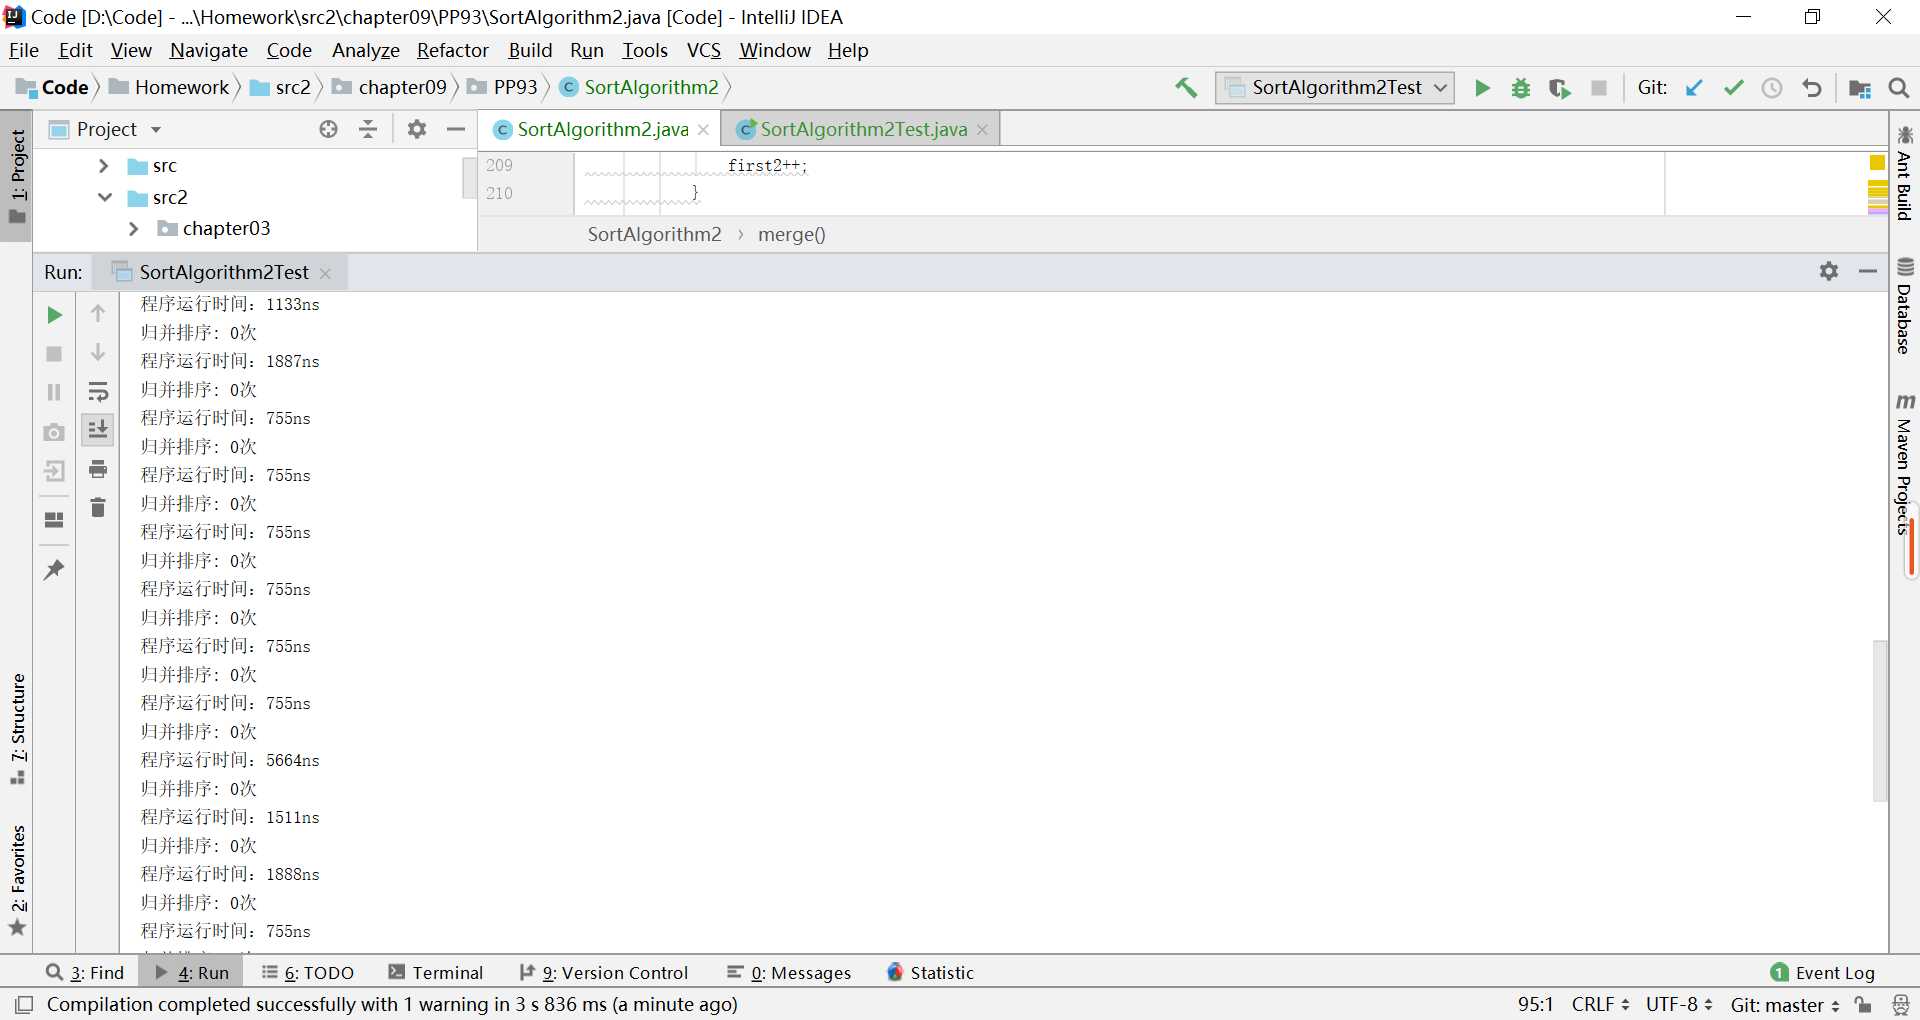Hide the Project panel with minus icon
The width and height of the screenshot is (1920, 1020).
point(456,129)
